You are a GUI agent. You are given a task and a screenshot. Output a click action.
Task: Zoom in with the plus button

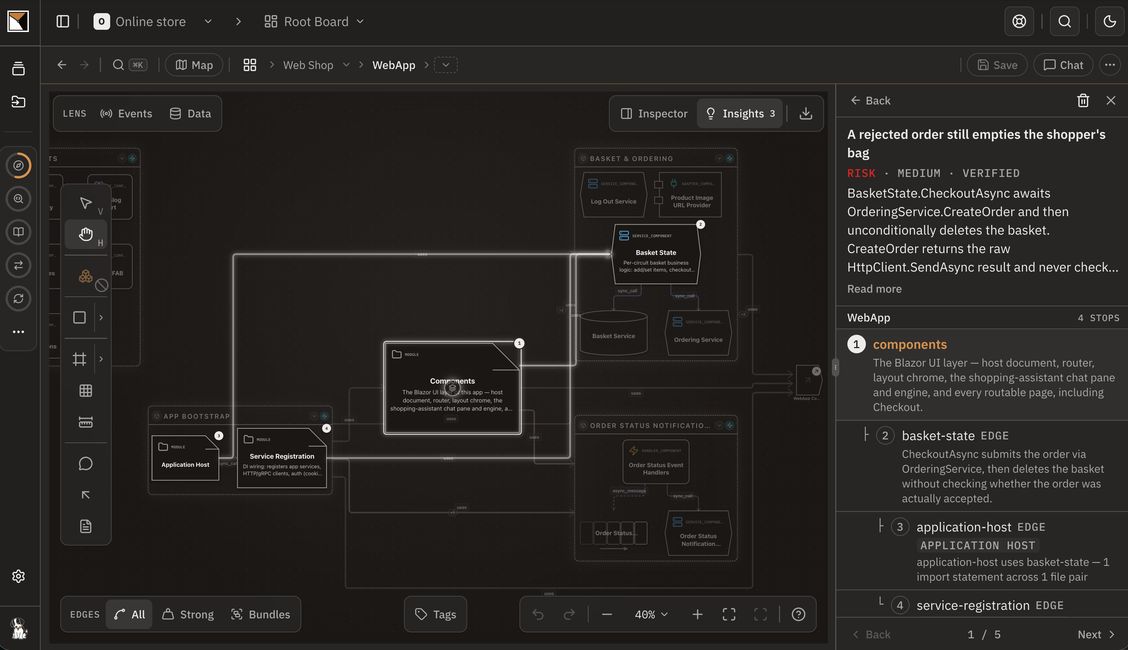coord(697,614)
